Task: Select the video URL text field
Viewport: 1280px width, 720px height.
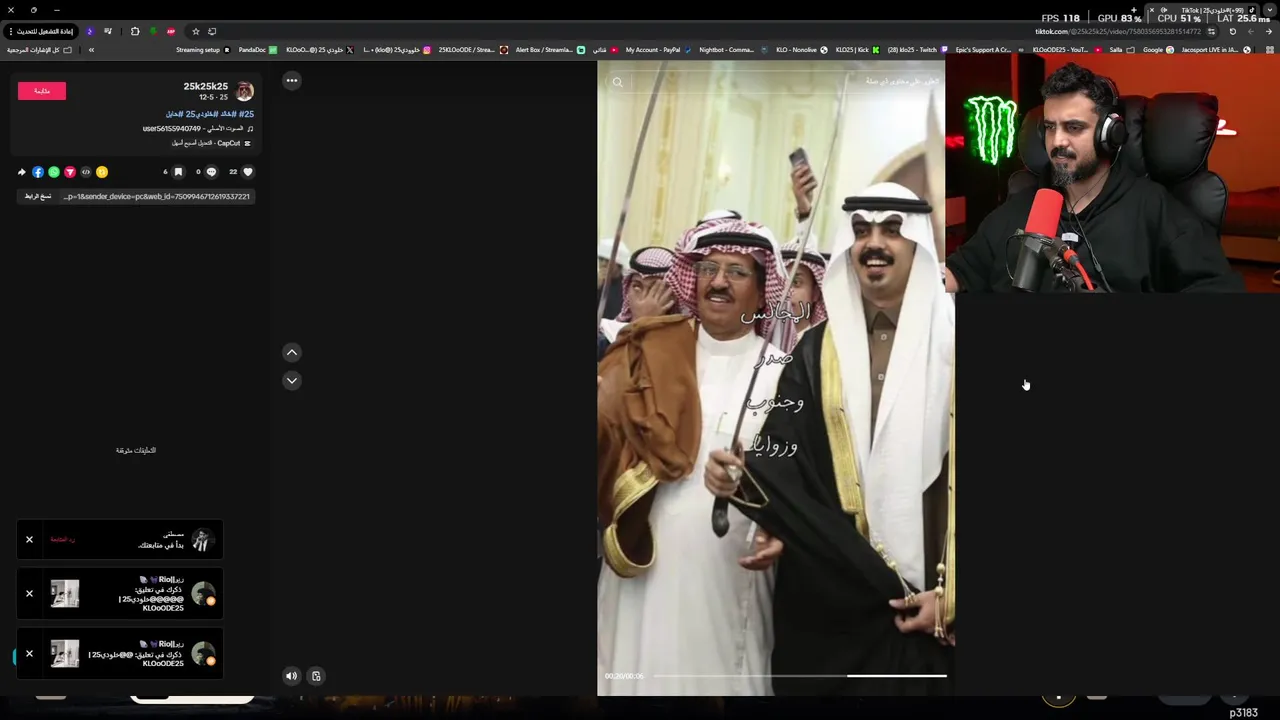Action: click(x=157, y=196)
